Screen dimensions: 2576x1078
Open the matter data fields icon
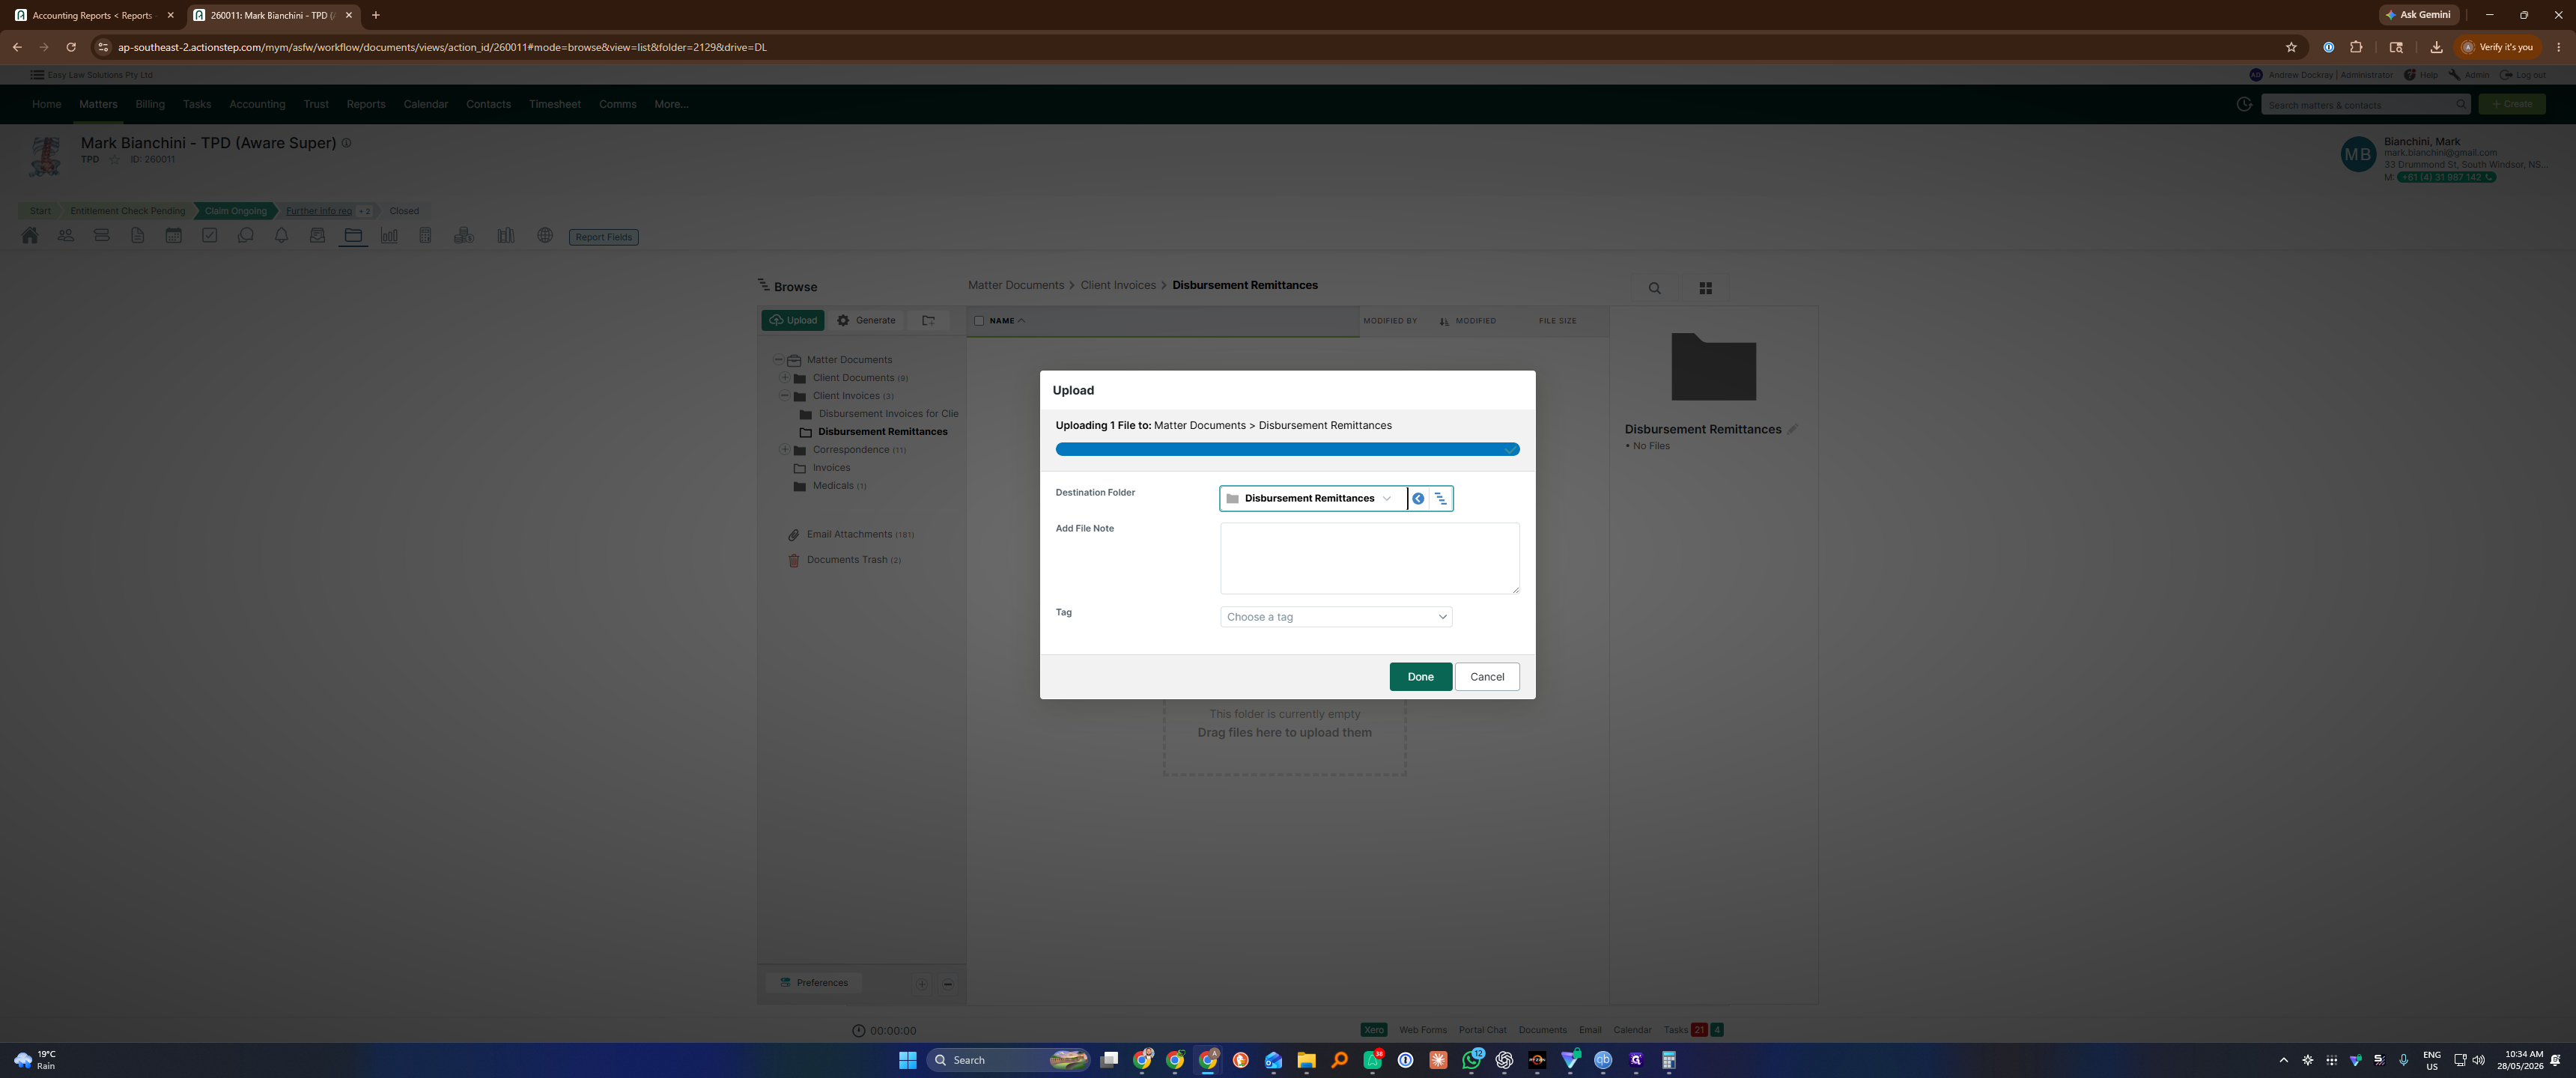(x=102, y=235)
